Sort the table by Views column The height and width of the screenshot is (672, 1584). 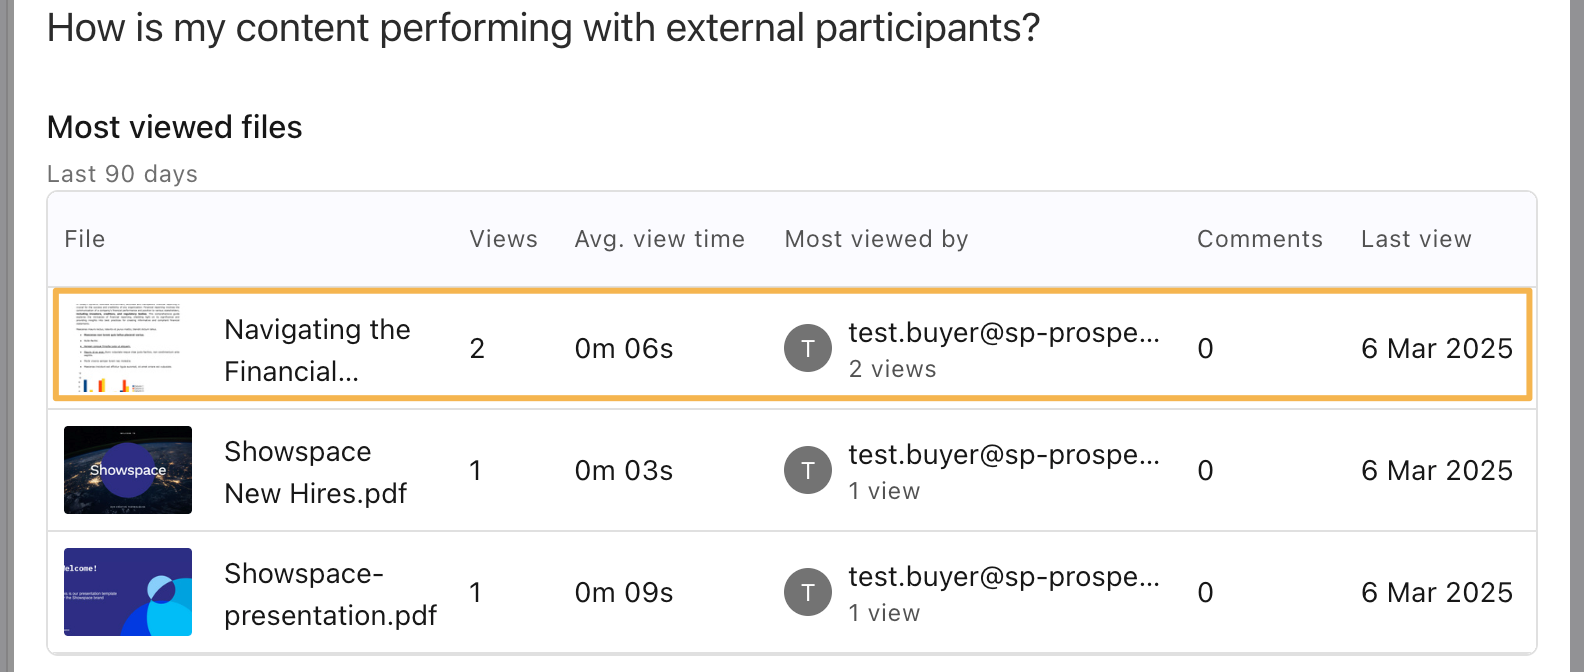click(503, 239)
